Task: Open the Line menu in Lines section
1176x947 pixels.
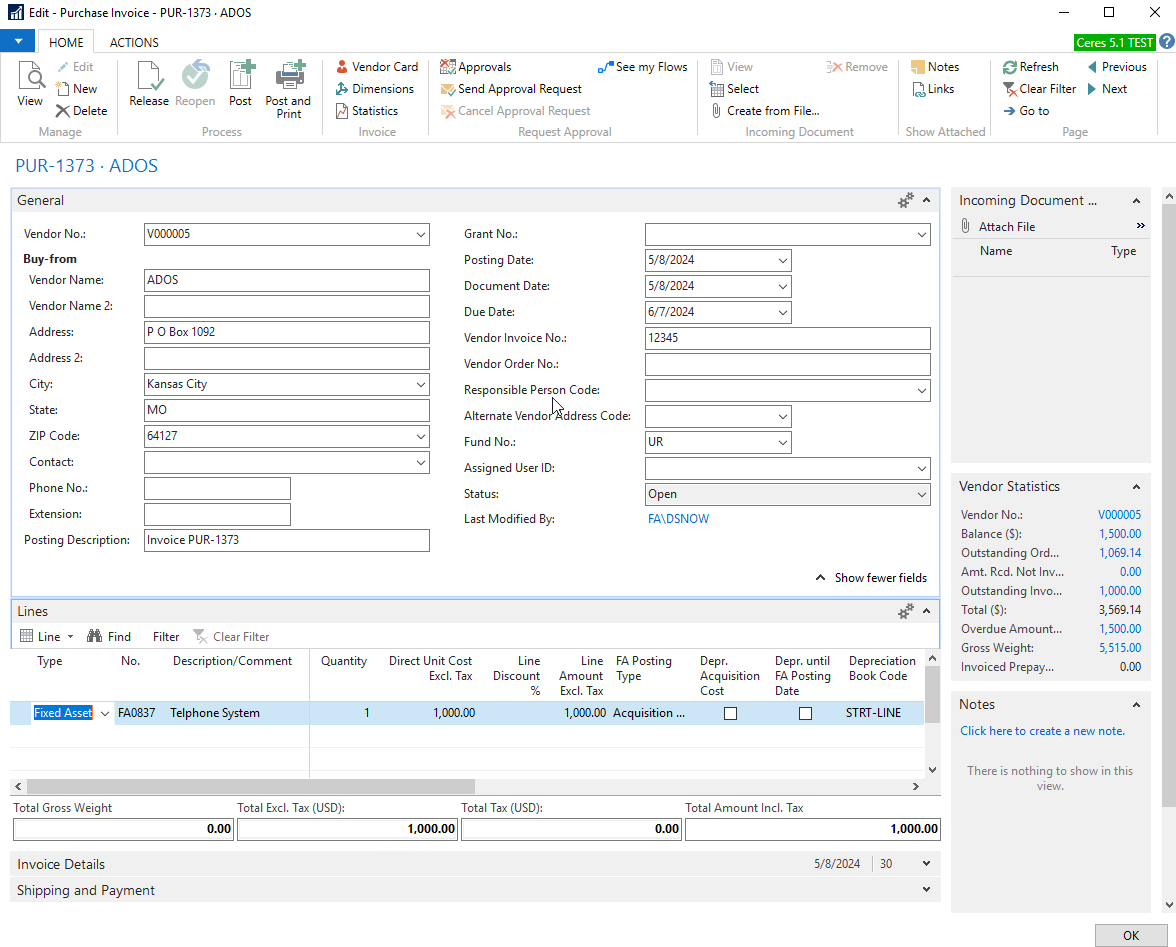Action: (47, 636)
